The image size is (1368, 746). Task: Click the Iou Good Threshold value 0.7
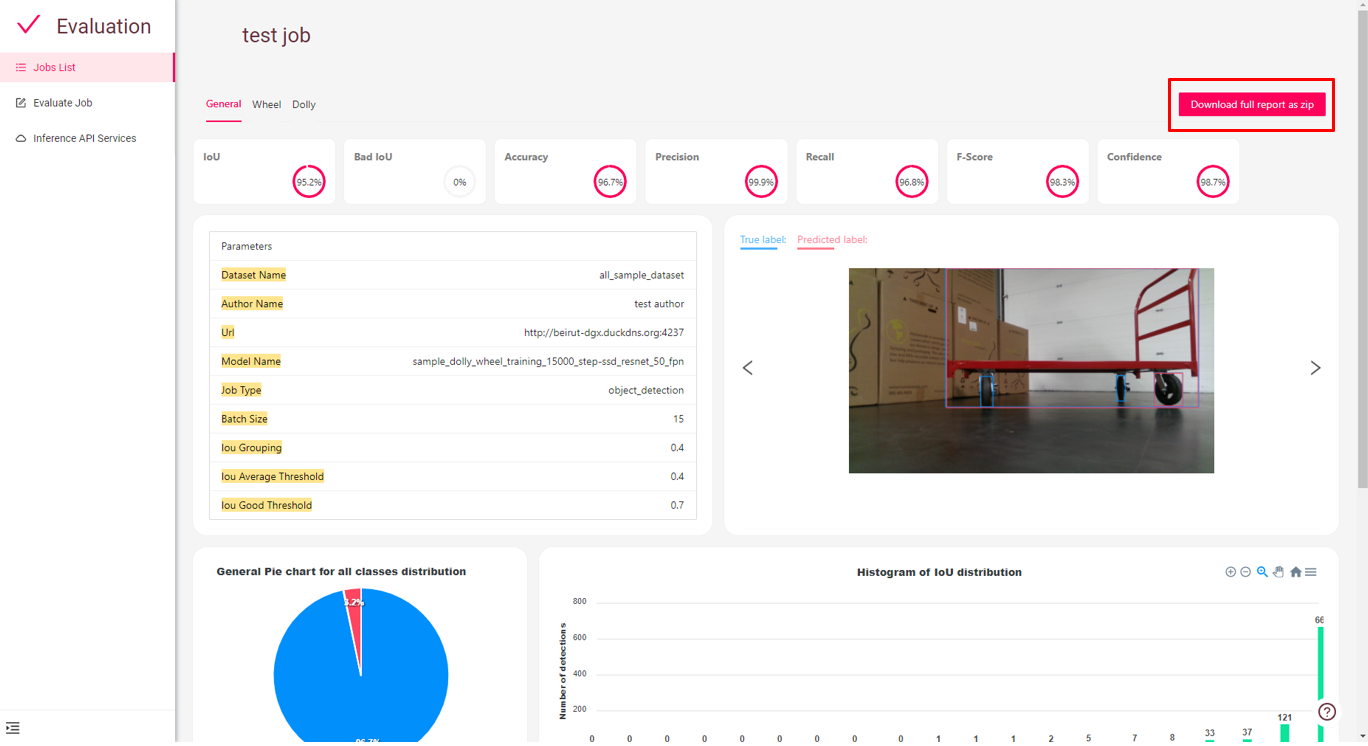[677, 505]
